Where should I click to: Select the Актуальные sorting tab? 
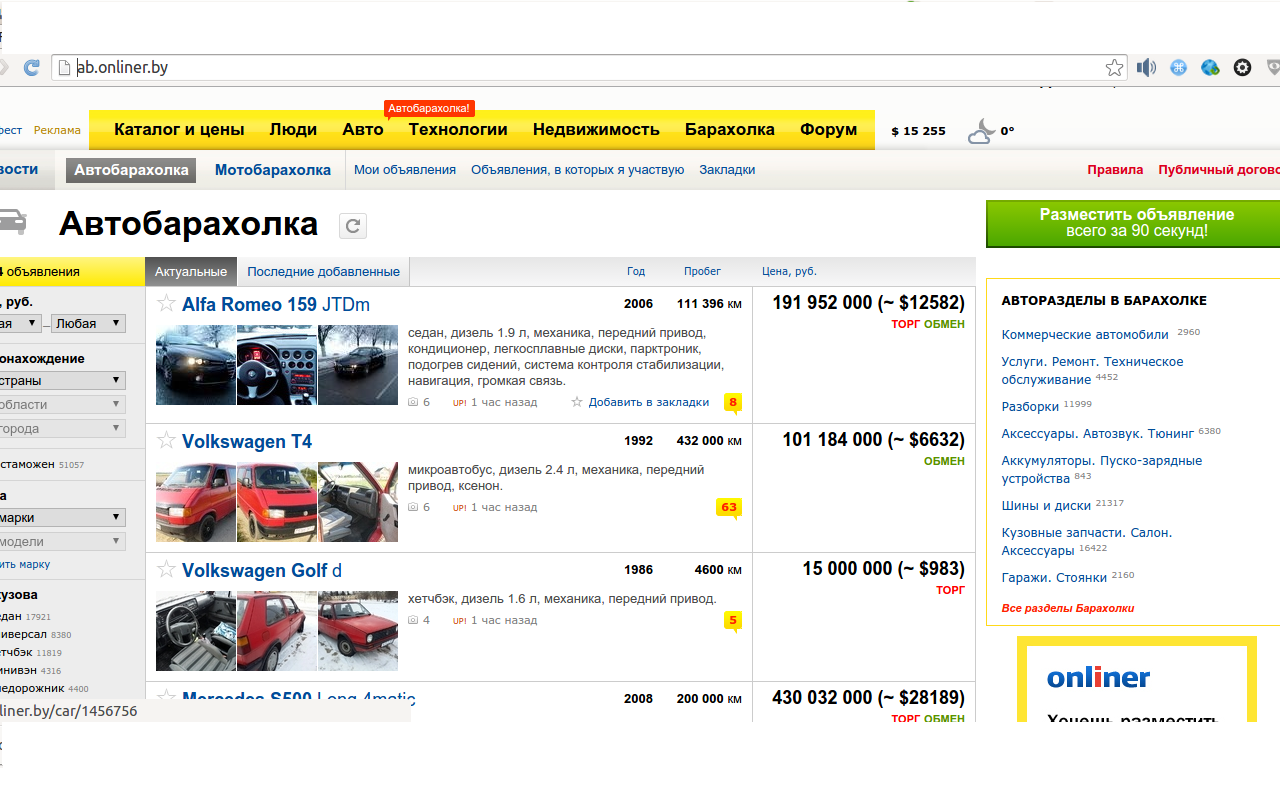tap(190, 272)
